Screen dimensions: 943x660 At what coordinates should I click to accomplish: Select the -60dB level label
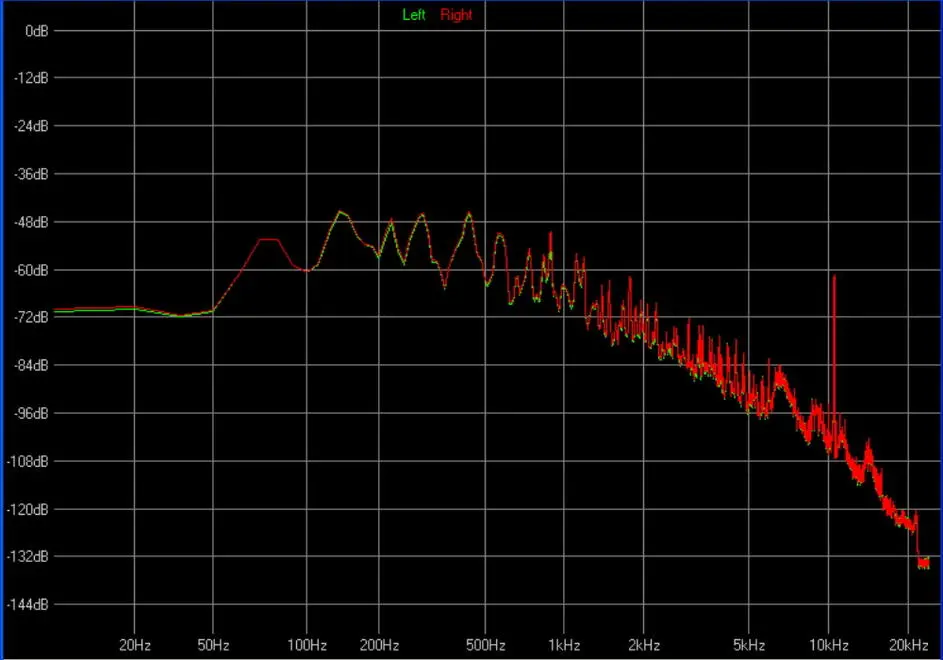click(x=32, y=270)
